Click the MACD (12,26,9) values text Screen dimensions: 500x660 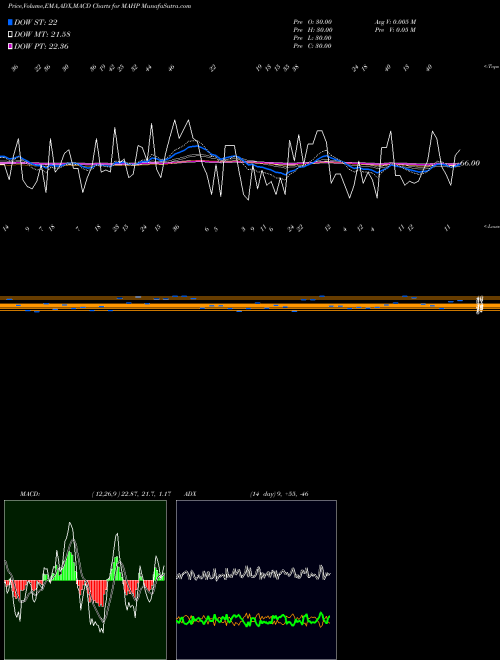pos(131,494)
